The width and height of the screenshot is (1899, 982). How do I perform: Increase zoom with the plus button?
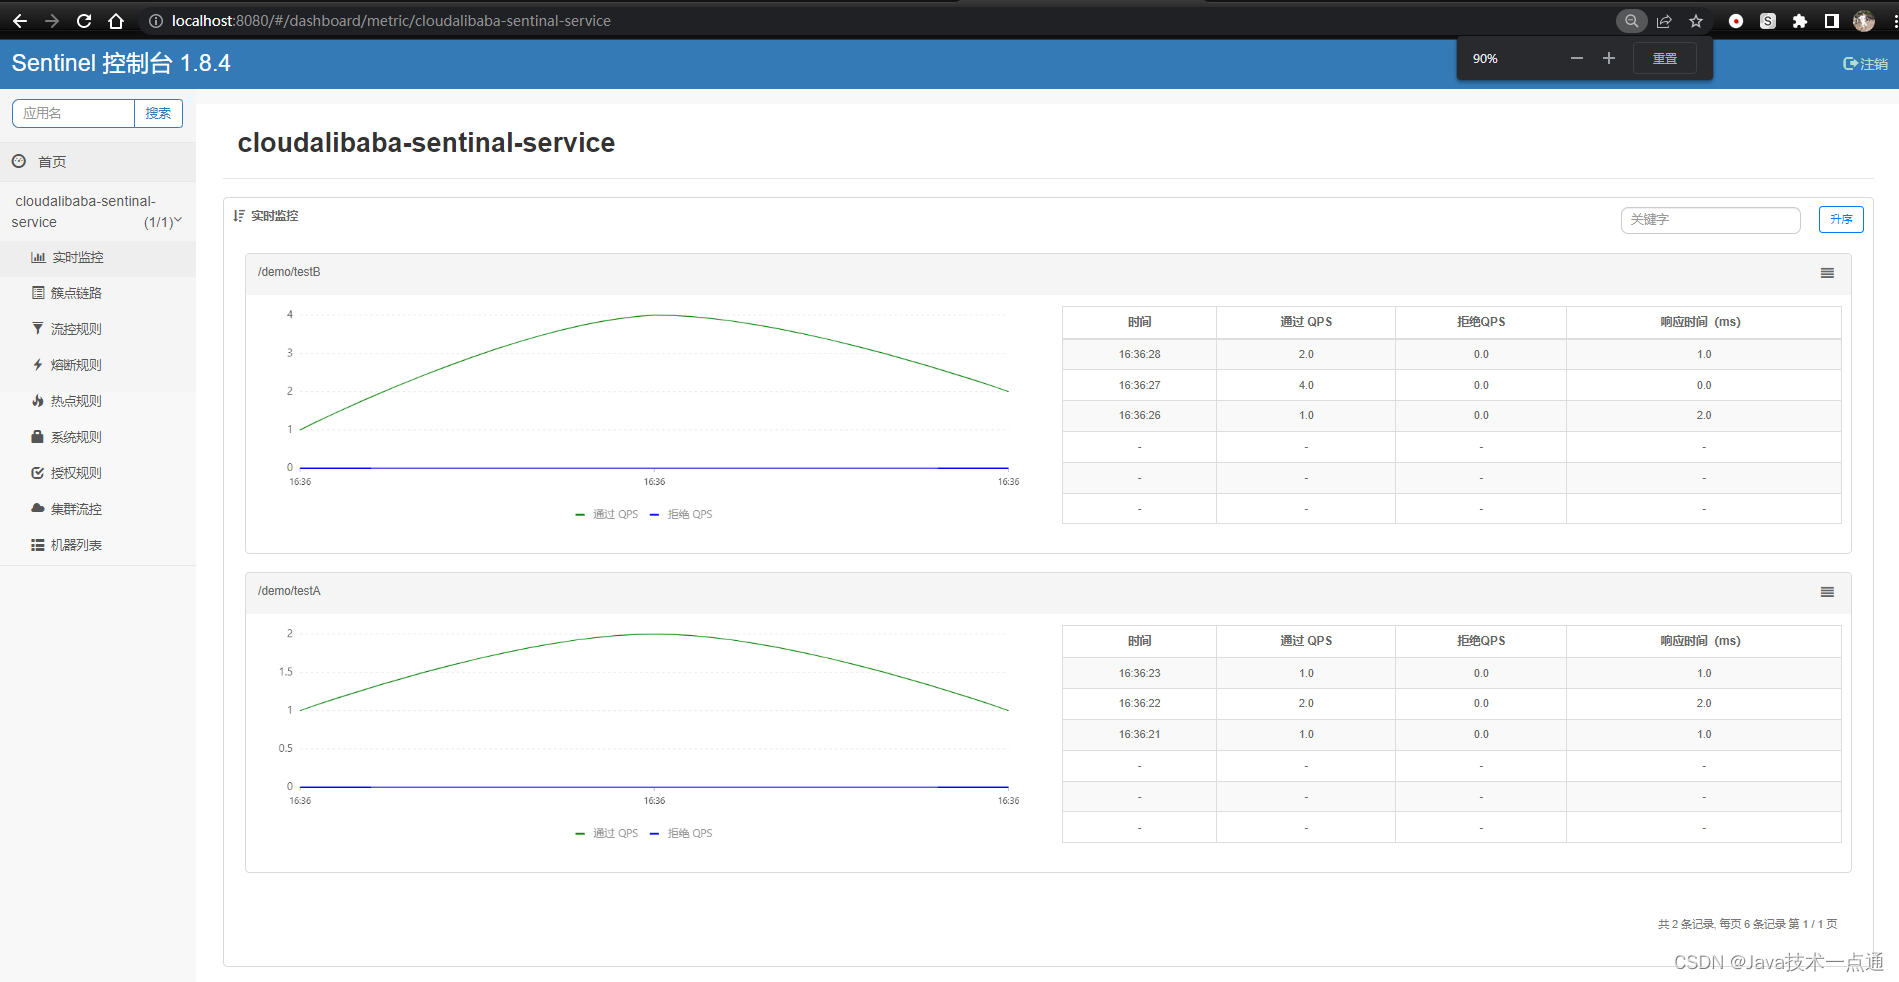(1609, 58)
